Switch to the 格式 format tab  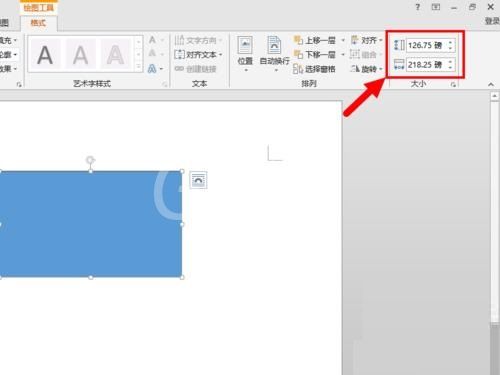38,23
